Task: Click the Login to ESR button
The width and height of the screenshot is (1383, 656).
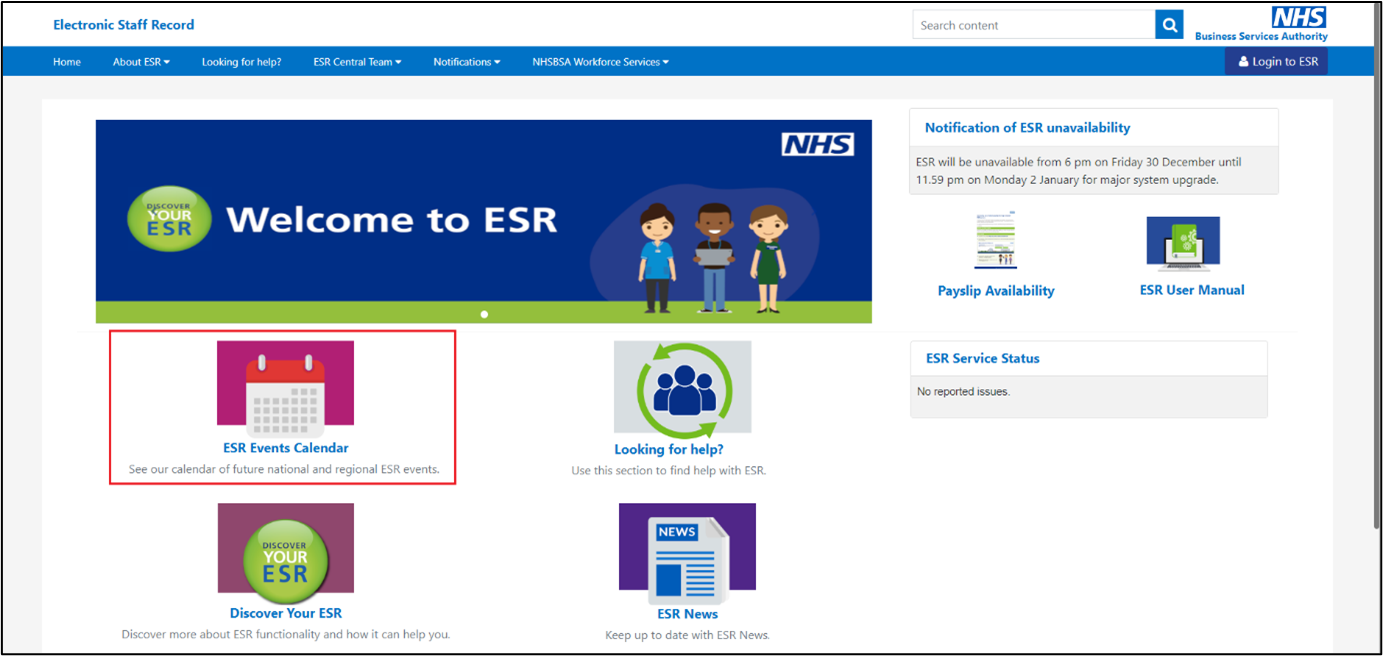Action: (1277, 61)
